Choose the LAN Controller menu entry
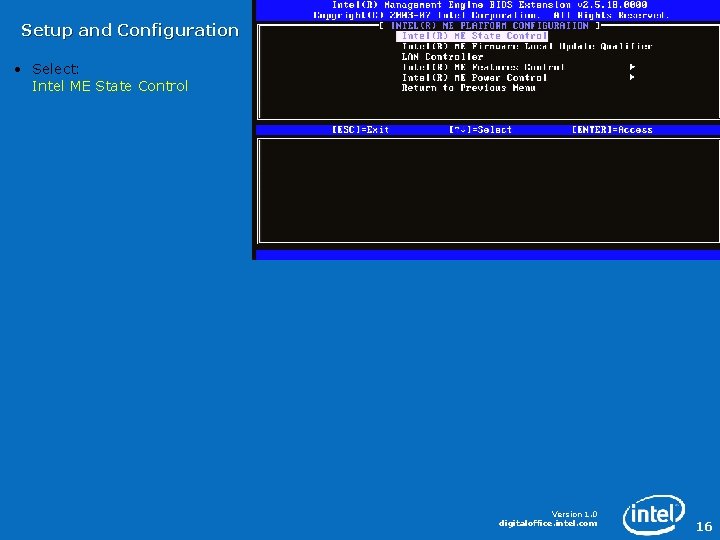Viewport: 720px width, 540px height. (442, 57)
